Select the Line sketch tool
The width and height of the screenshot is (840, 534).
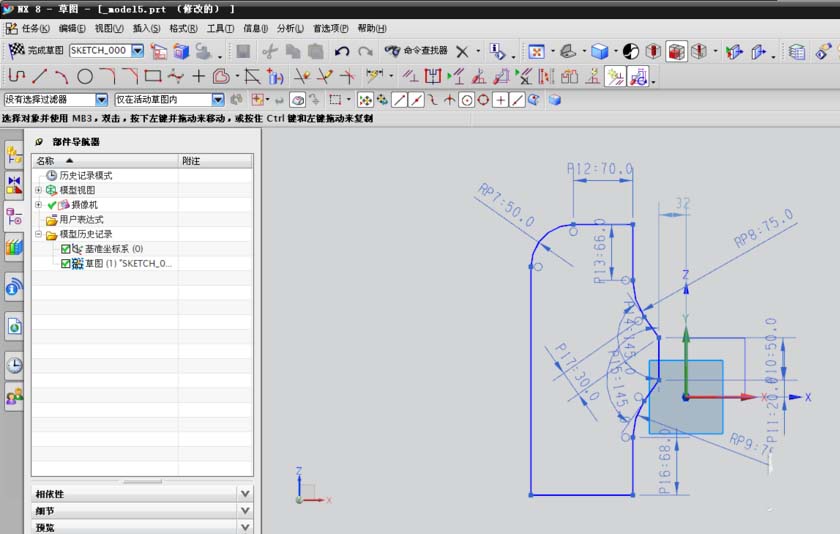pos(39,76)
